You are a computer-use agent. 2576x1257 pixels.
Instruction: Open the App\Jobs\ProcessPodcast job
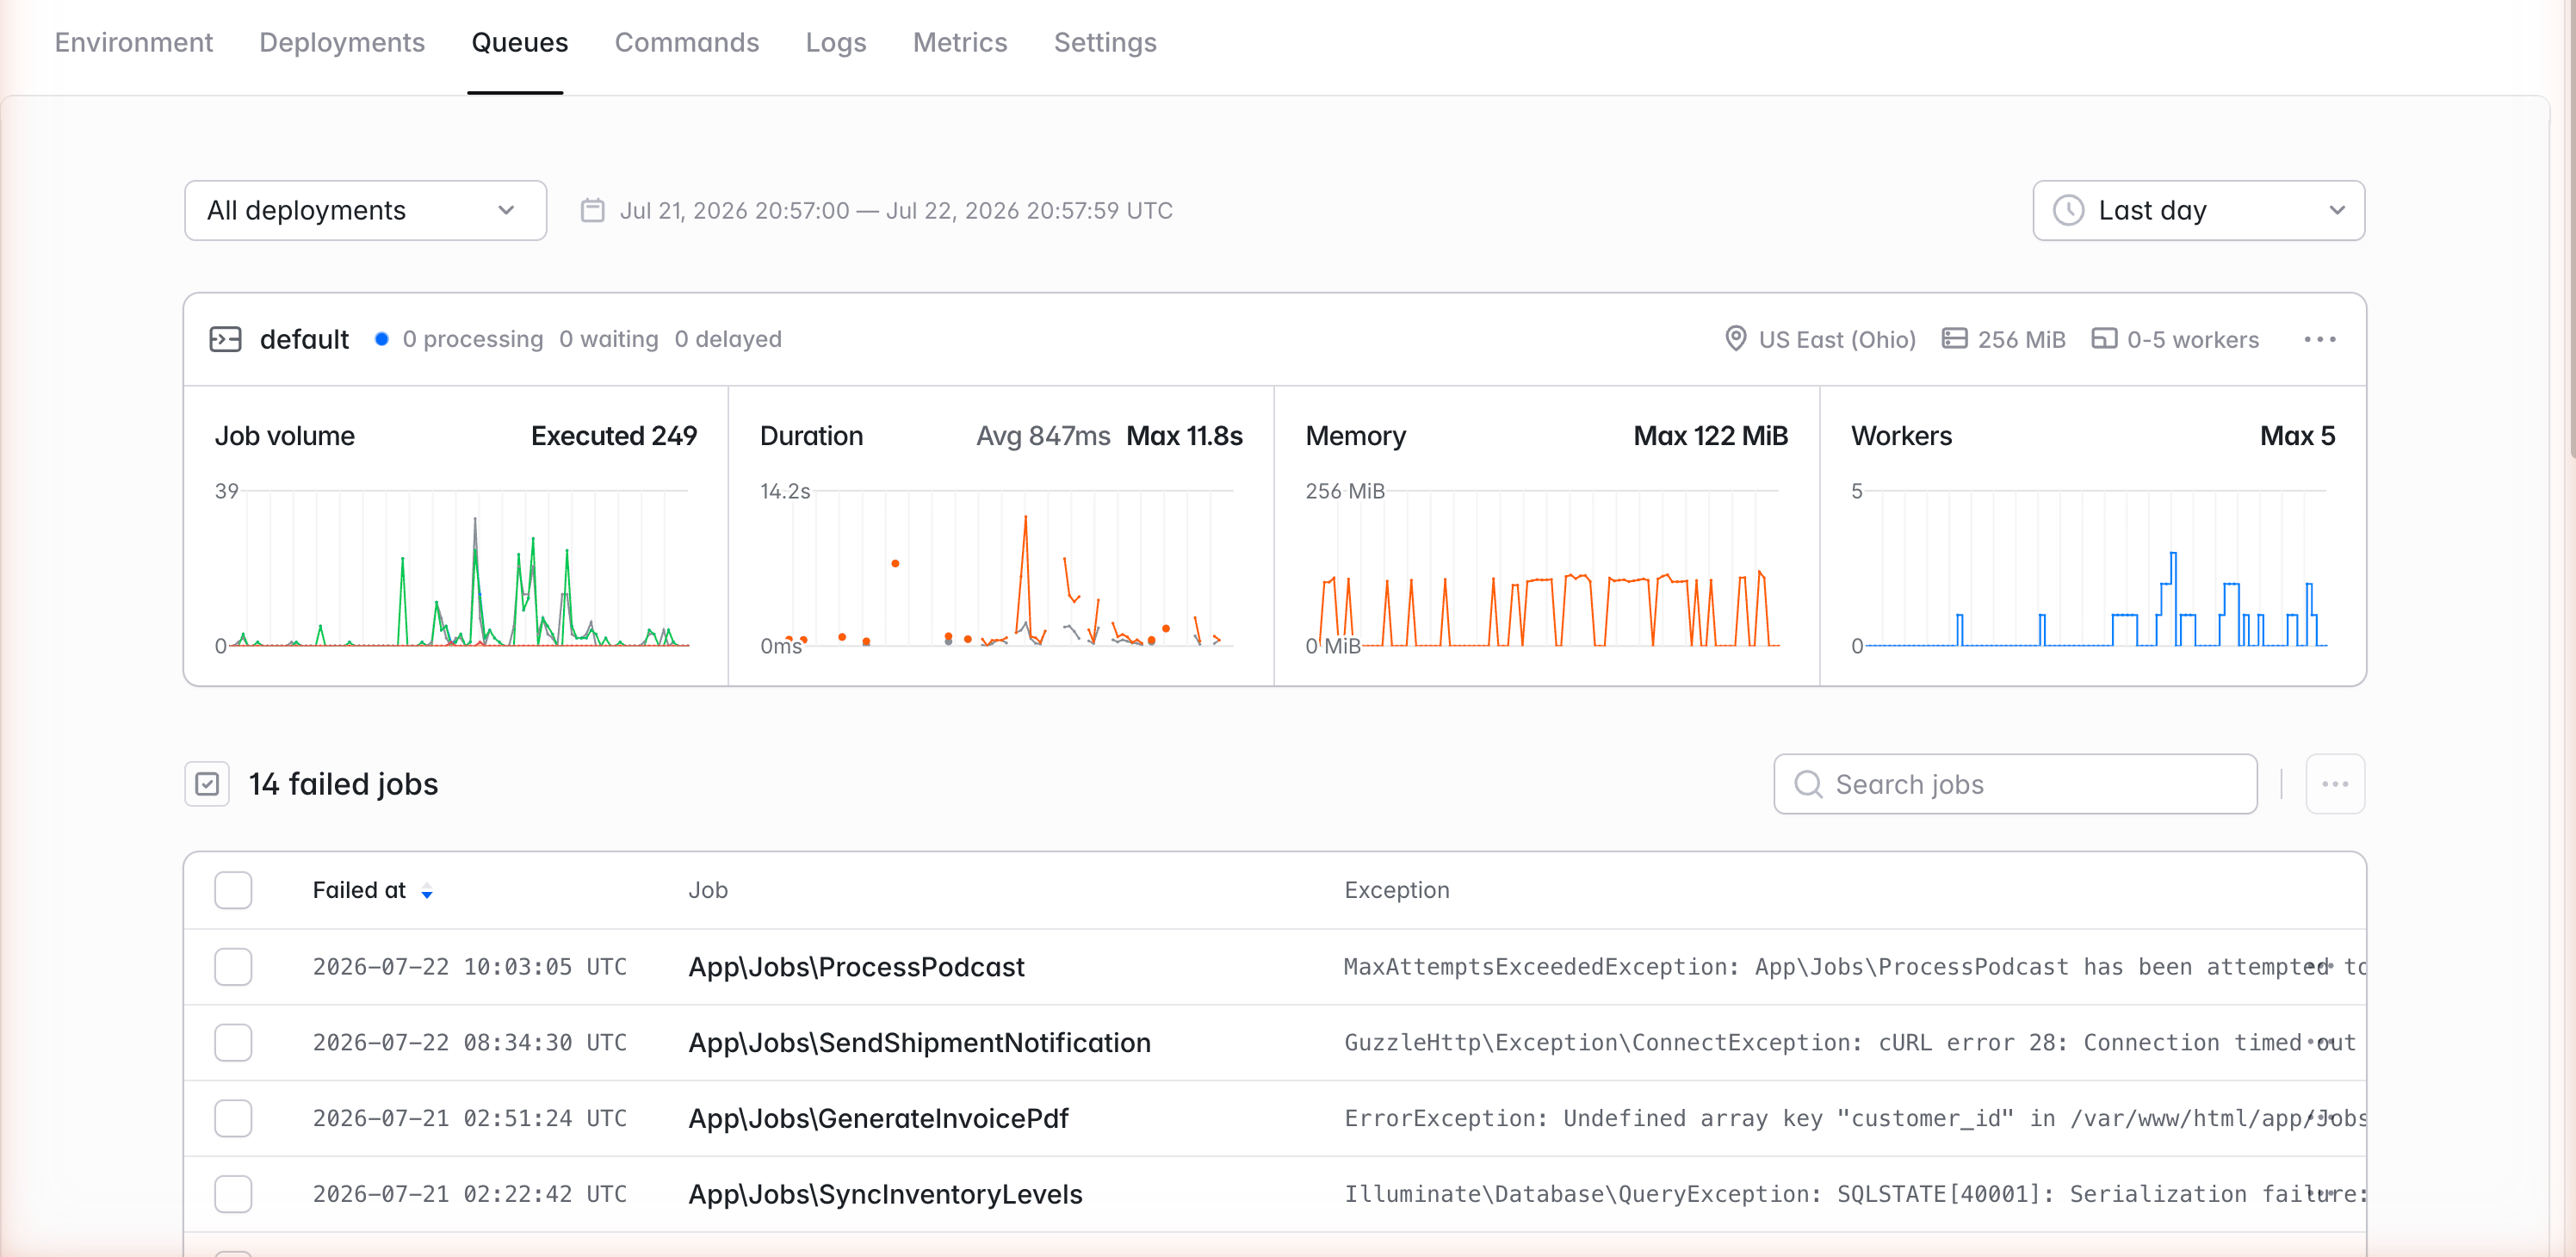856,967
